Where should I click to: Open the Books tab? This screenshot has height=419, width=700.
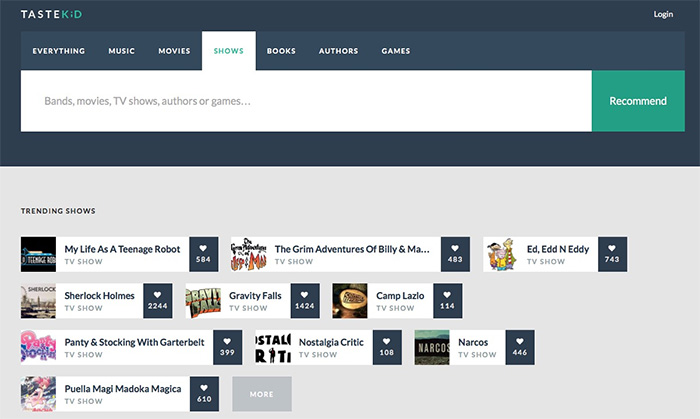coord(281,51)
